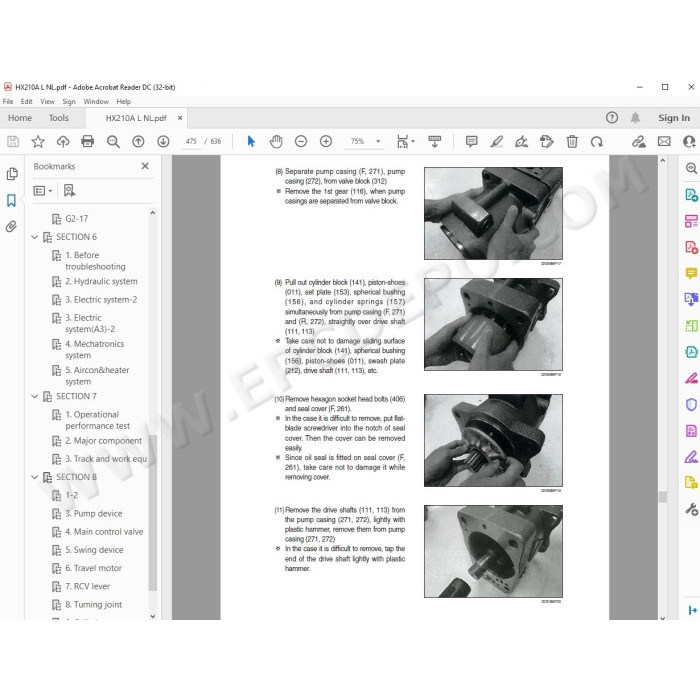This screenshot has height=700, width=700.
Task: Open the Find text magnifier
Action: [x=113, y=142]
